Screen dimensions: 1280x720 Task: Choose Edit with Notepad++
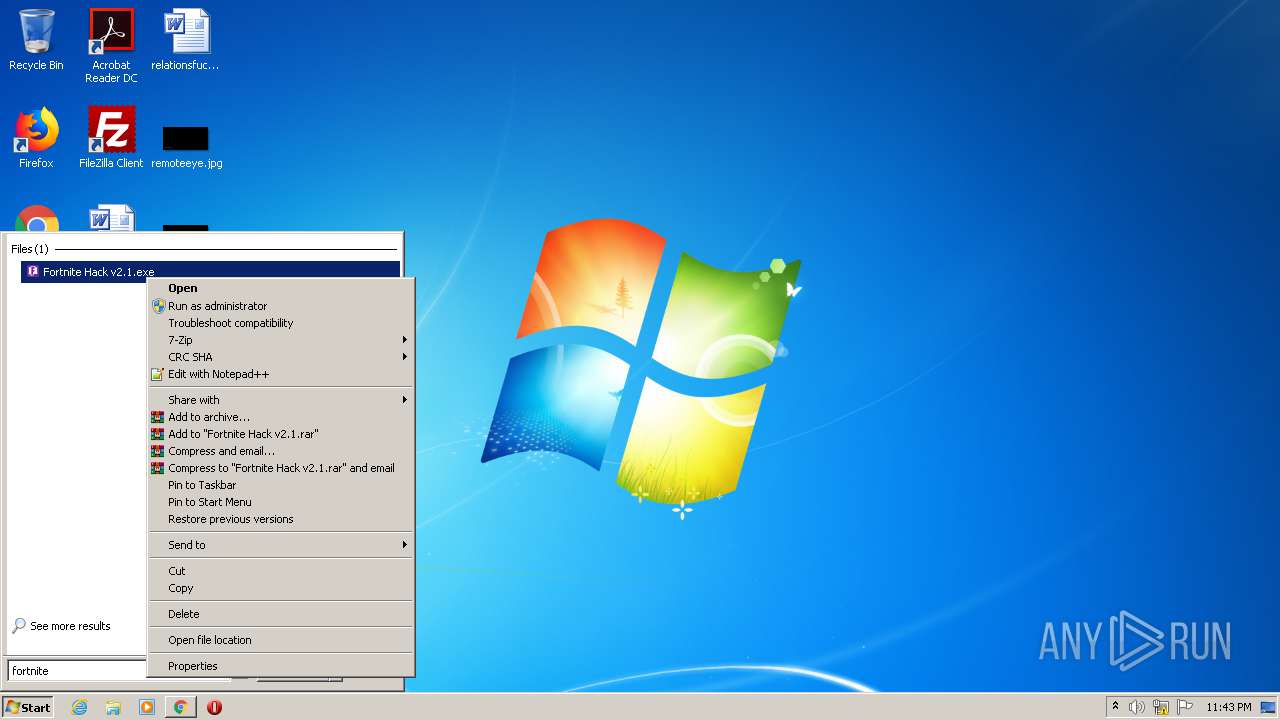280,374
